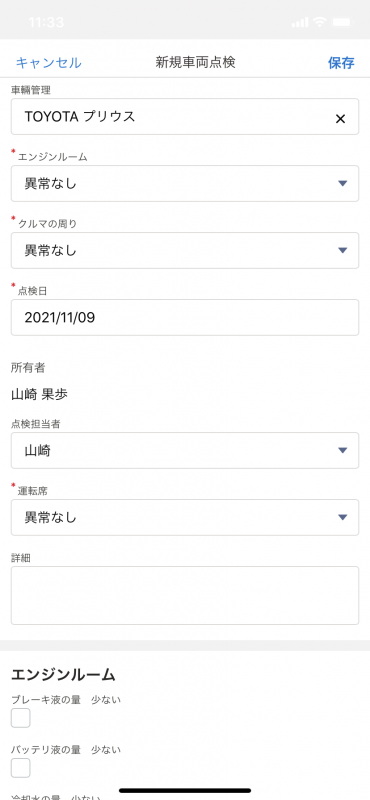Tap the time 11:33 in status bar
Viewport: 370px width, 800px height.
tap(46, 22)
